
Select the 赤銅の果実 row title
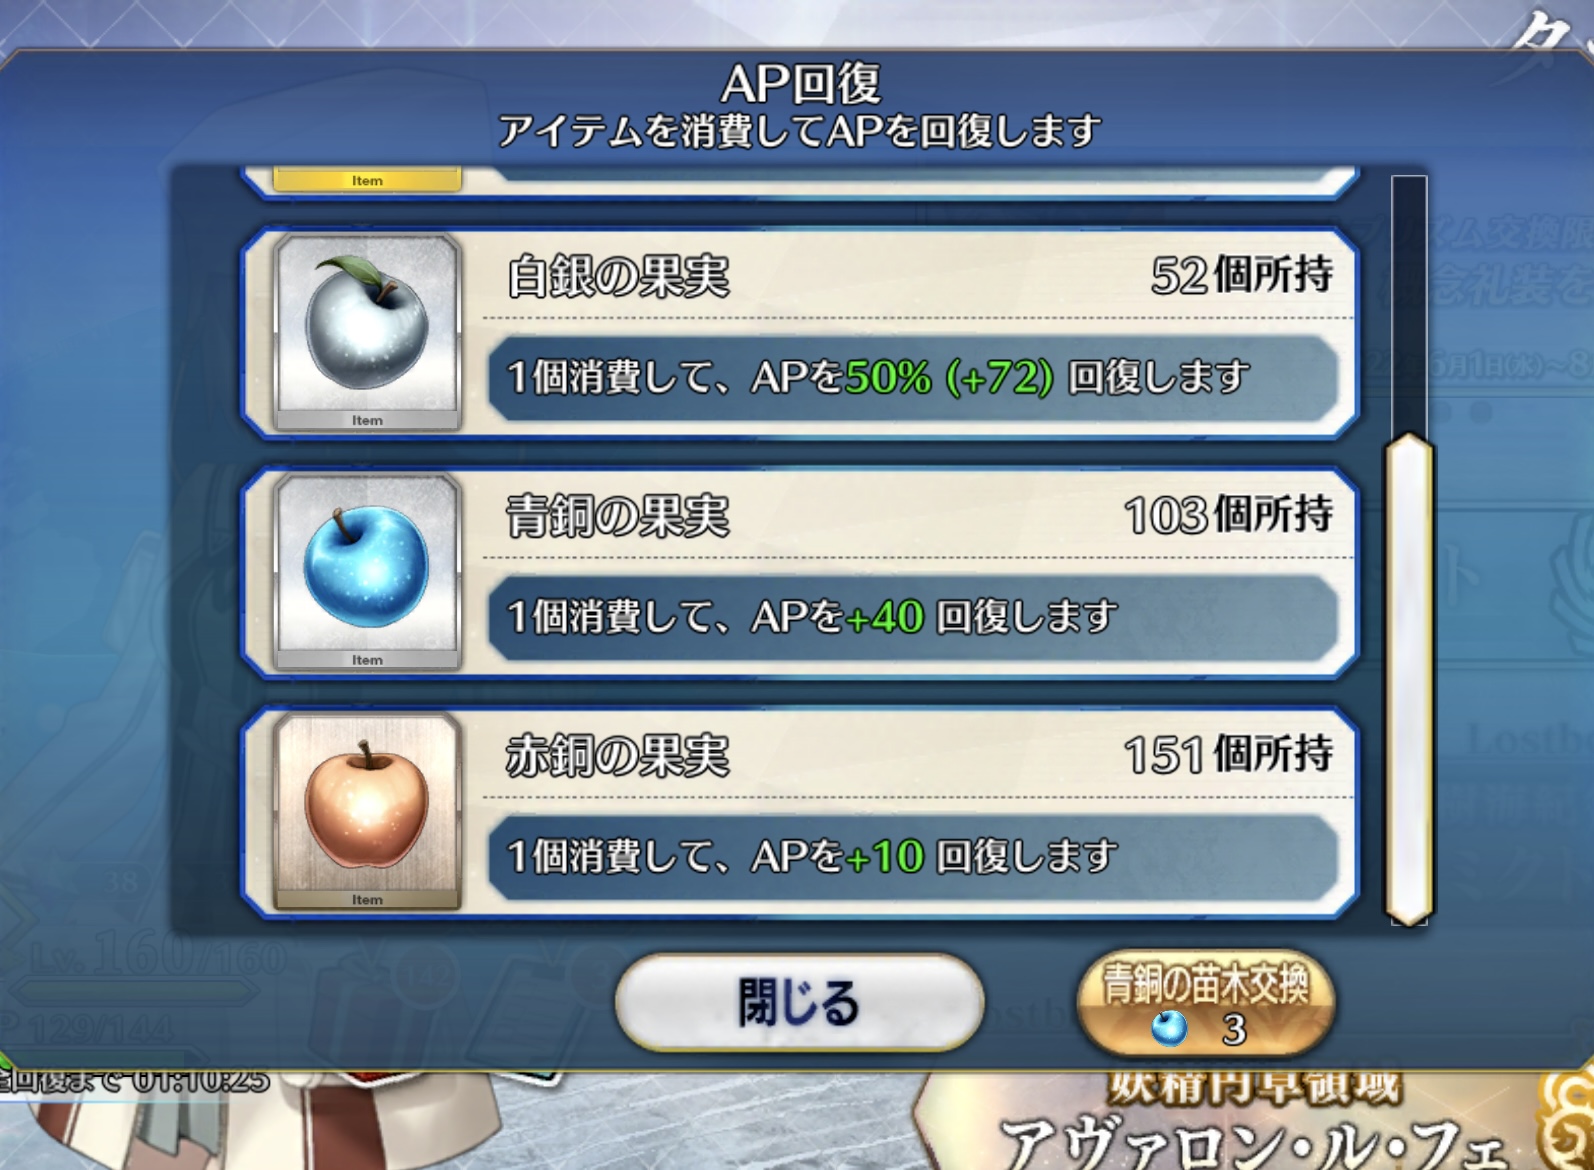pos(618,756)
